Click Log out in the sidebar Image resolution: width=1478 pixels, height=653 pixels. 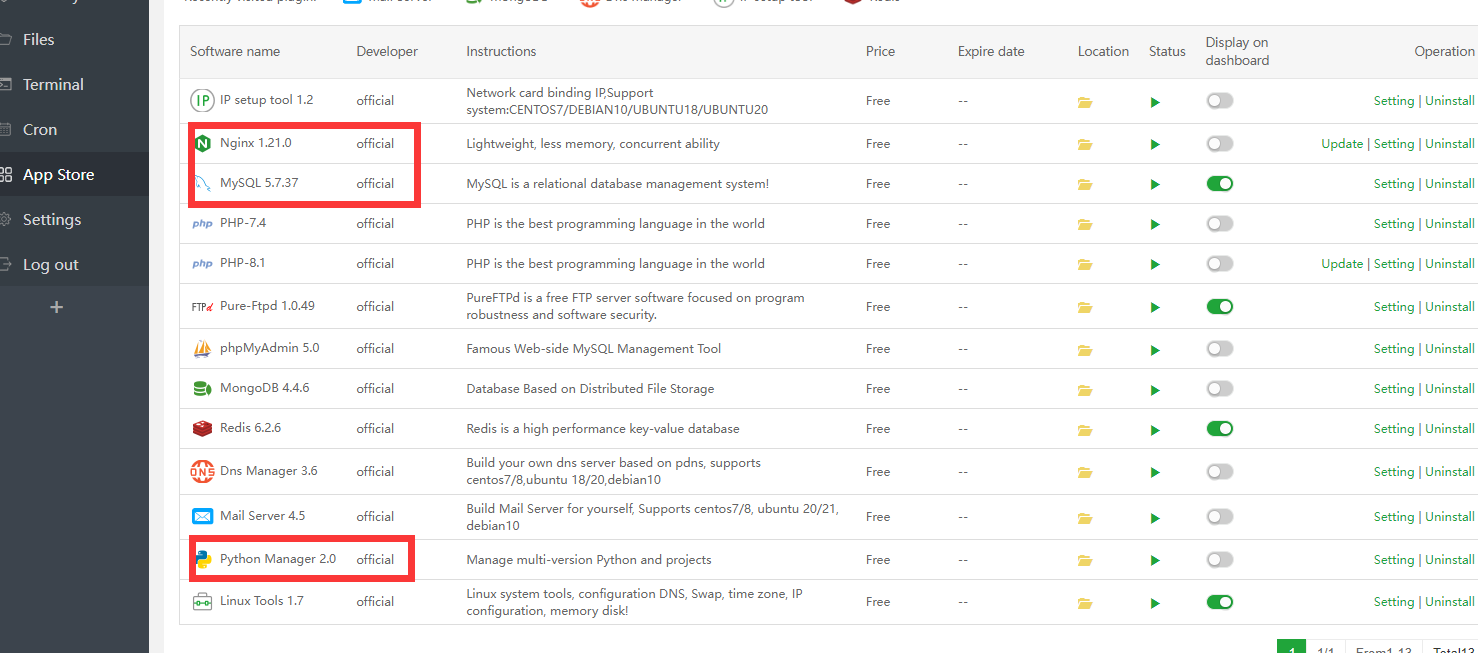tap(74, 265)
